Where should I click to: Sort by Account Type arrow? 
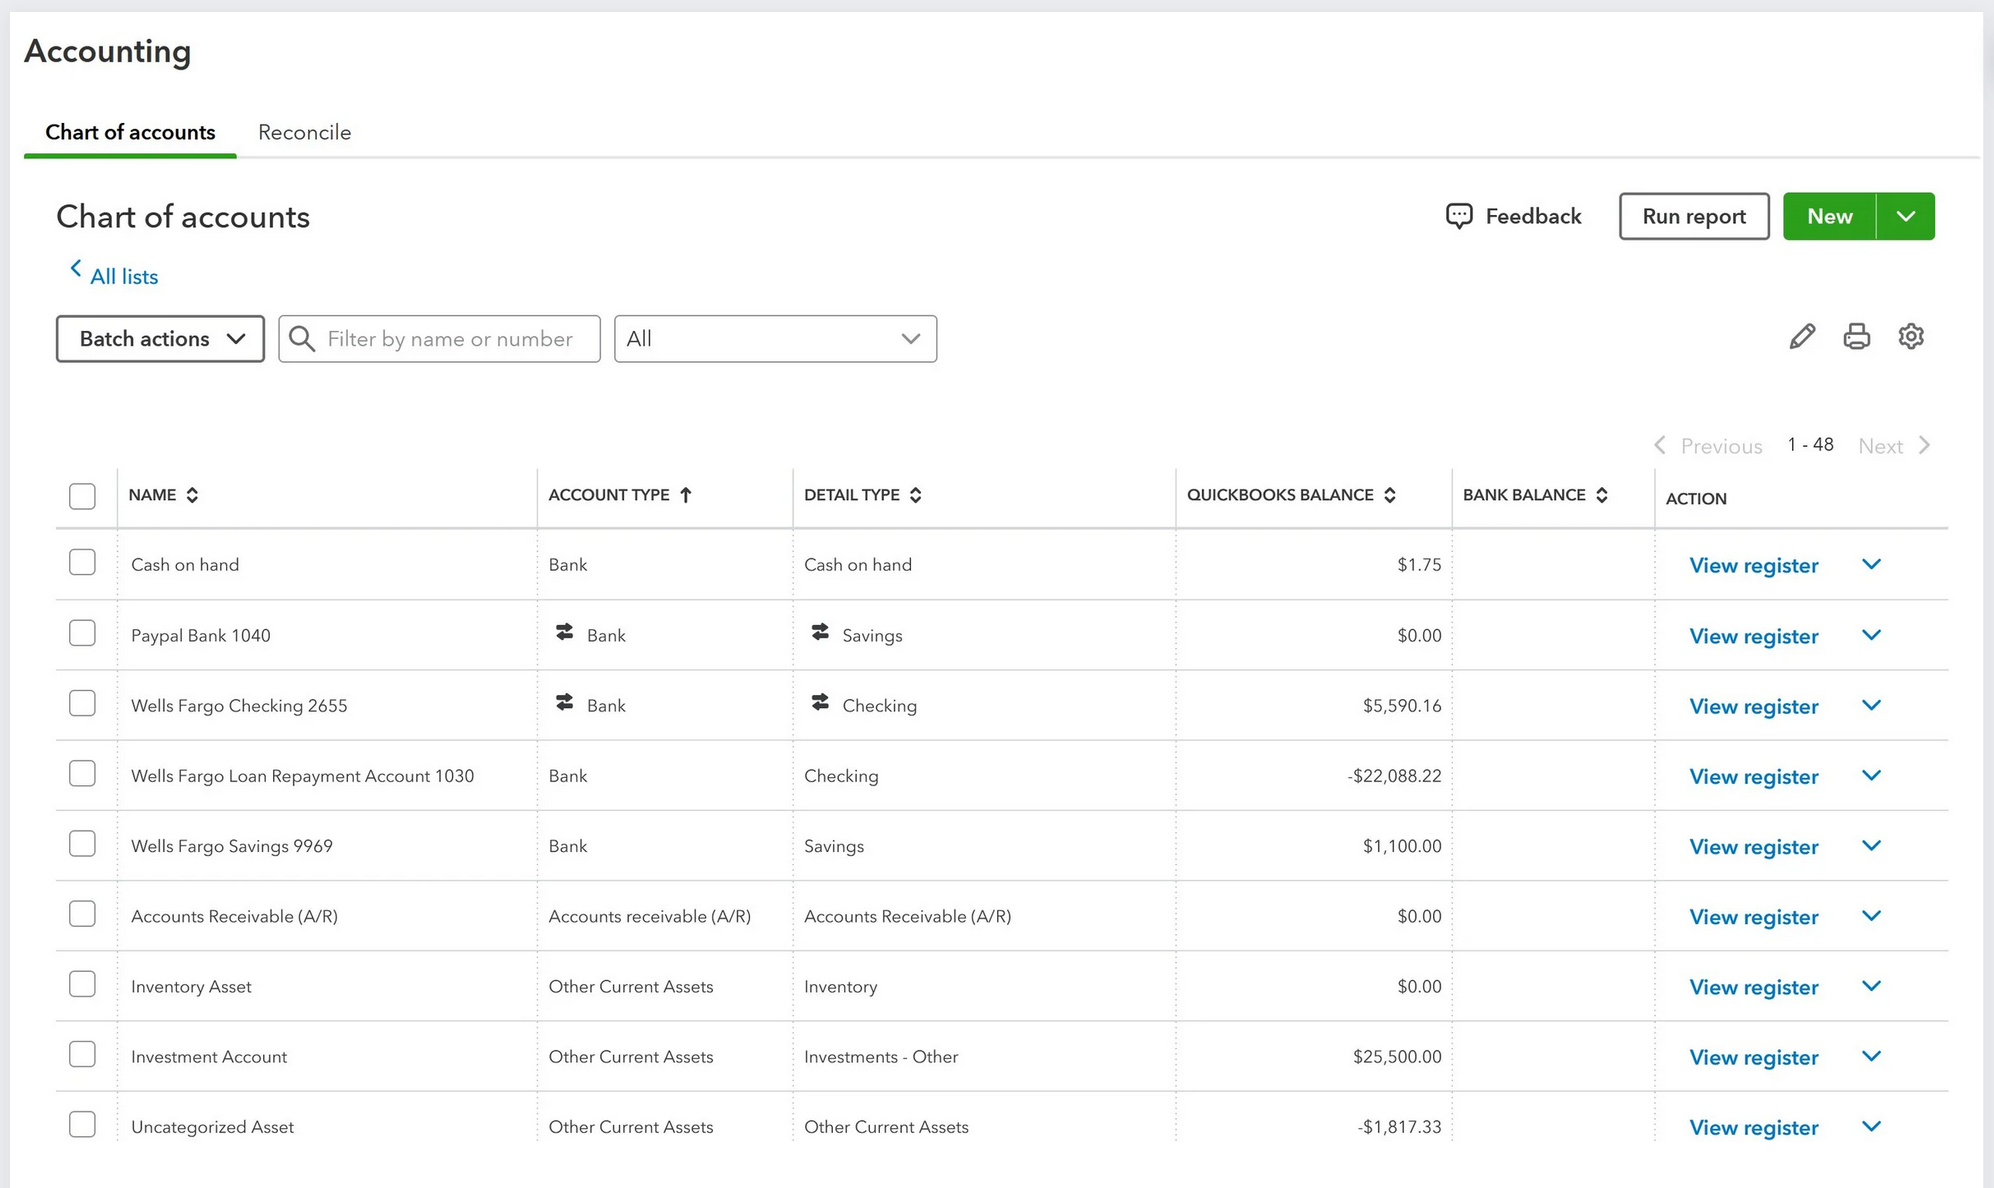[686, 495]
